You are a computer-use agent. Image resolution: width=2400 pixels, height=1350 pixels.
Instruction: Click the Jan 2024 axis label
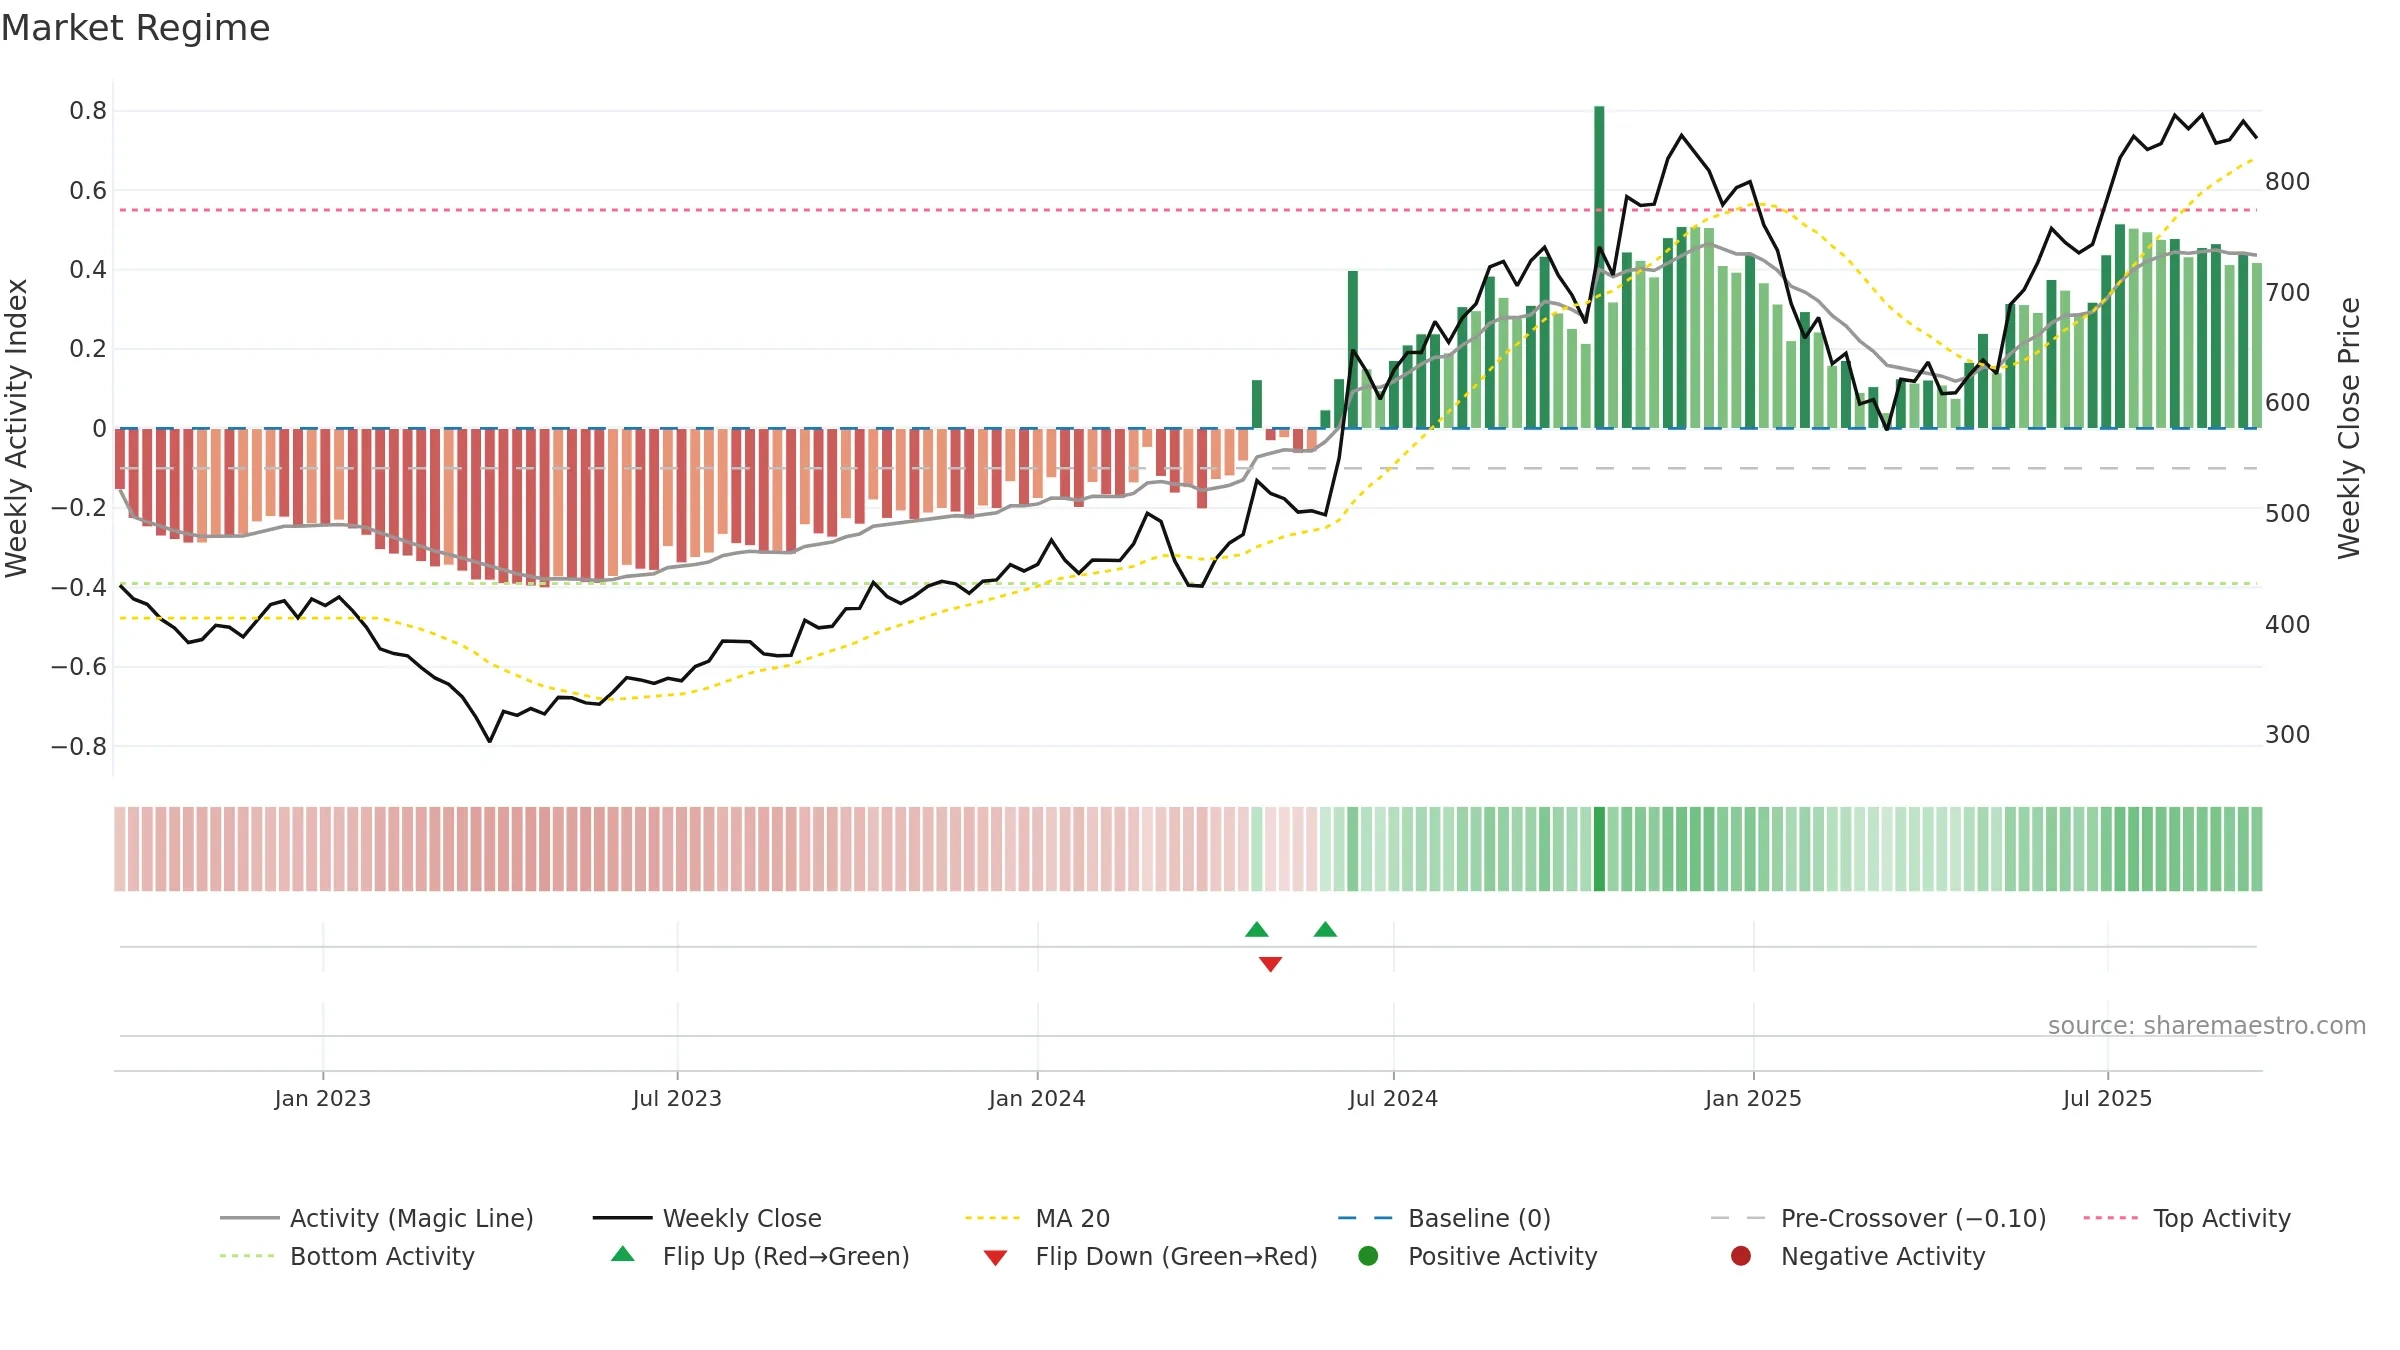pos(1037,1098)
